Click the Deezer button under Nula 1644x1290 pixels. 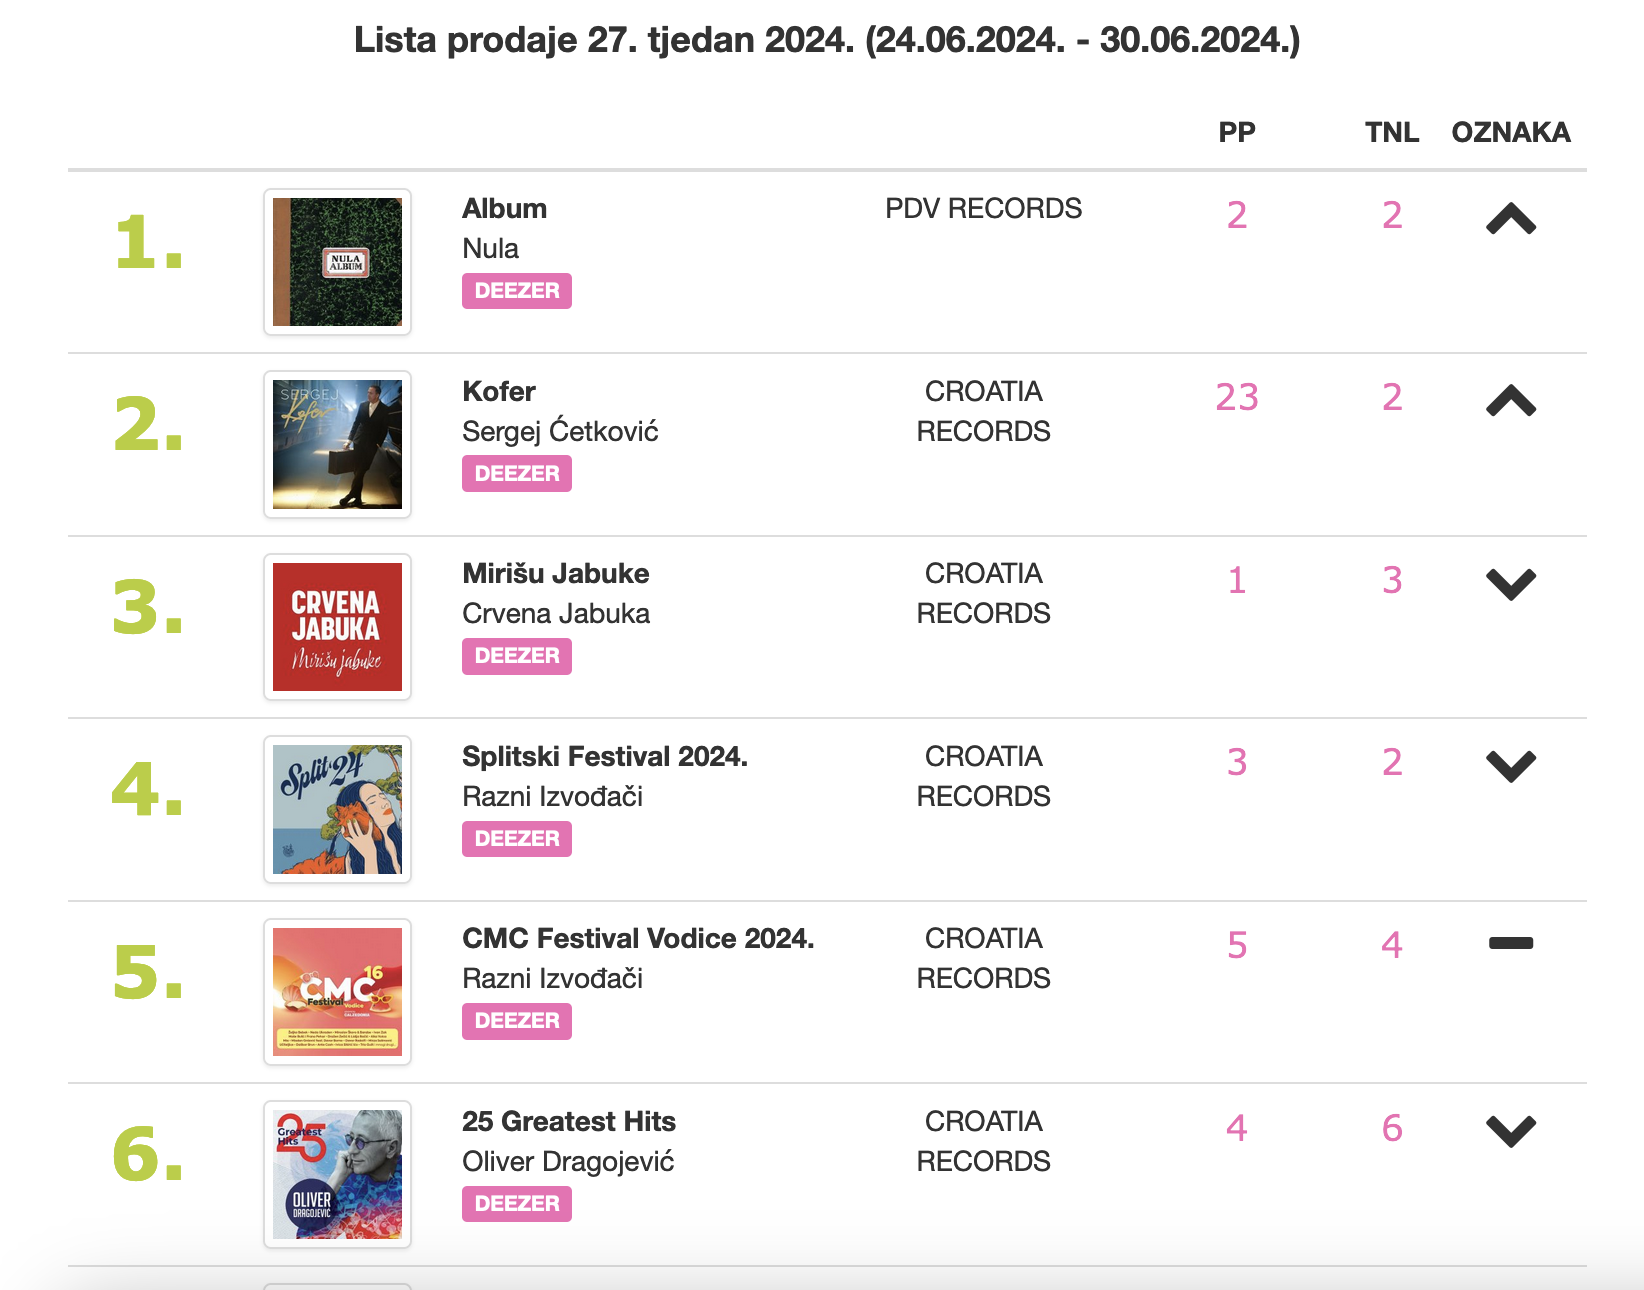point(516,291)
